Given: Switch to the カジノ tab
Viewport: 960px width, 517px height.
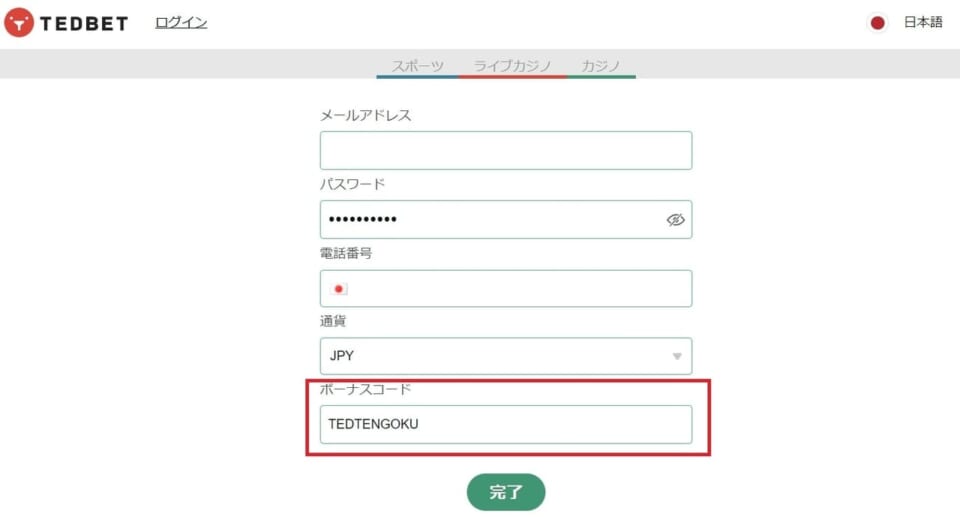Looking at the screenshot, I should tap(601, 66).
